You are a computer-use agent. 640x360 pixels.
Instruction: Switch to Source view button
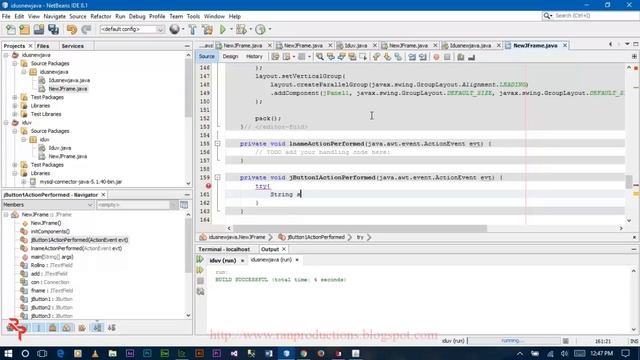coord(207,57)
